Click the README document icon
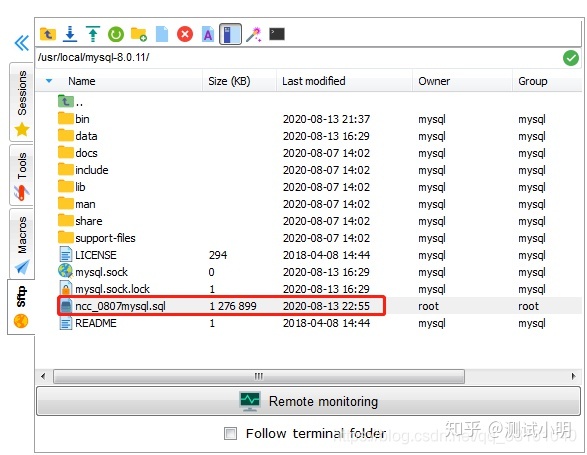The width and height of the screenshot is (587, 455). (x=66, y=323)
